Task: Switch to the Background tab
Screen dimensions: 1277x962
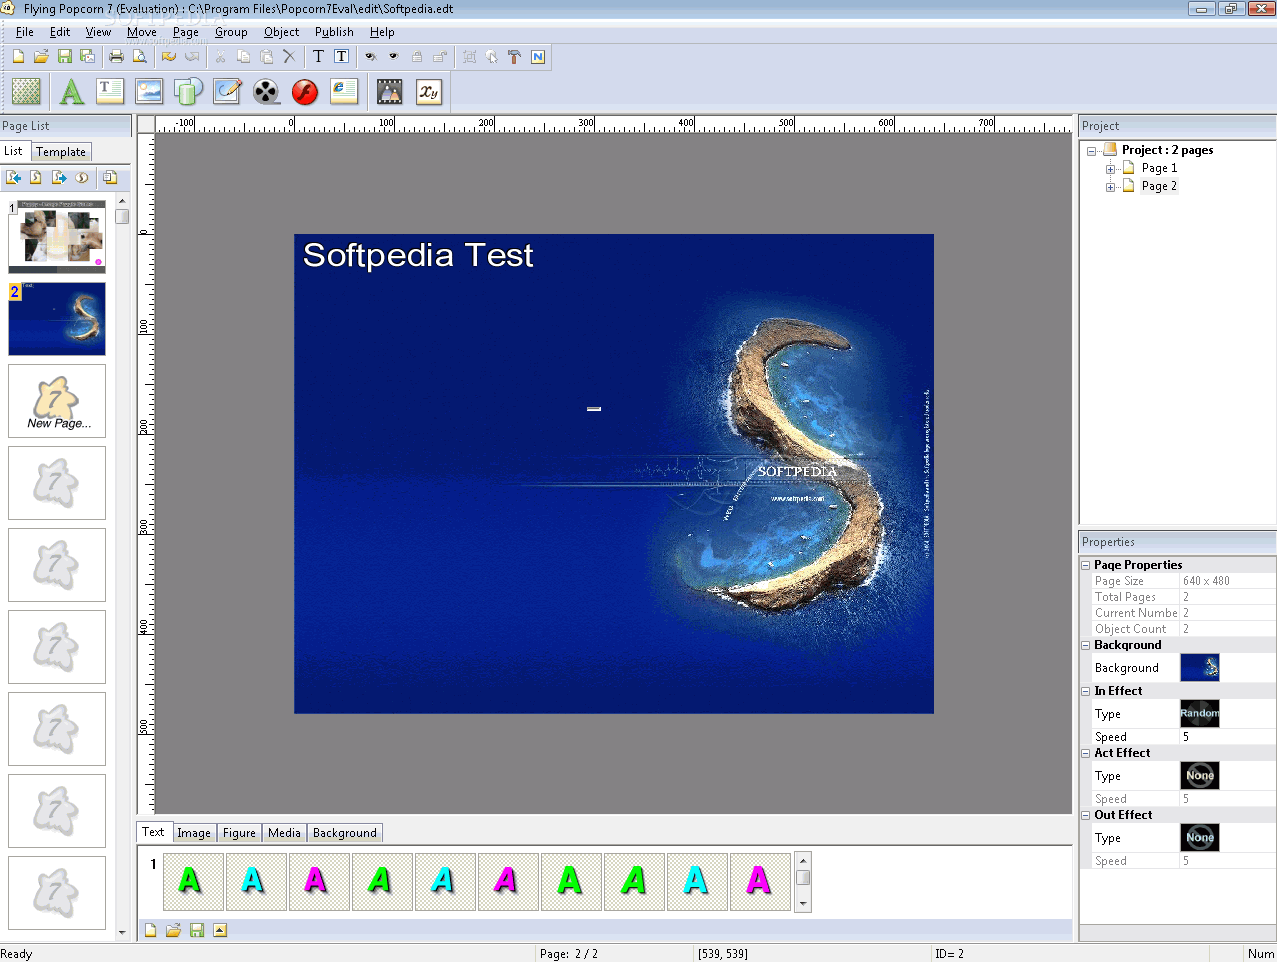Action: (345, 832)
